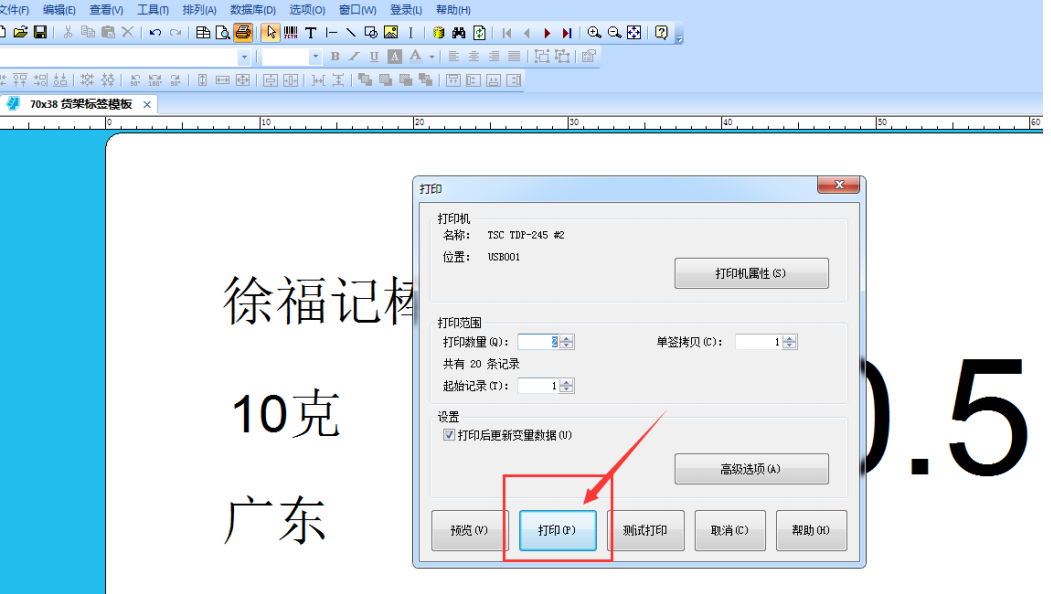The height and width of the screenshot is (594, 1051).
Task: Open database connection setup cylinder icon
Action: click(x=438, y=32)
